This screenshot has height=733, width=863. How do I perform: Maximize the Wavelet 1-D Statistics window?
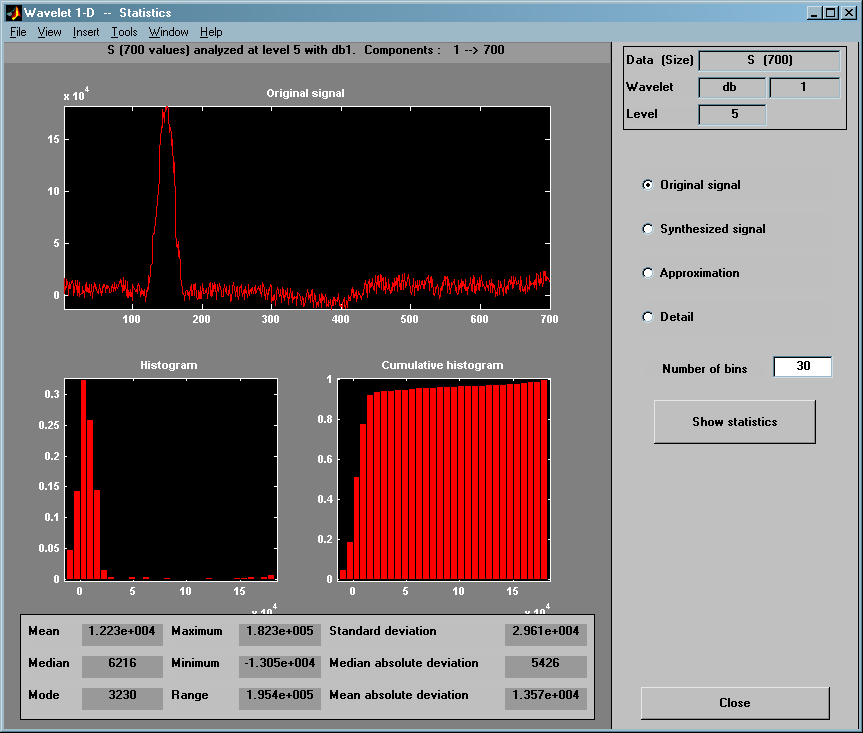click(832, 13)
